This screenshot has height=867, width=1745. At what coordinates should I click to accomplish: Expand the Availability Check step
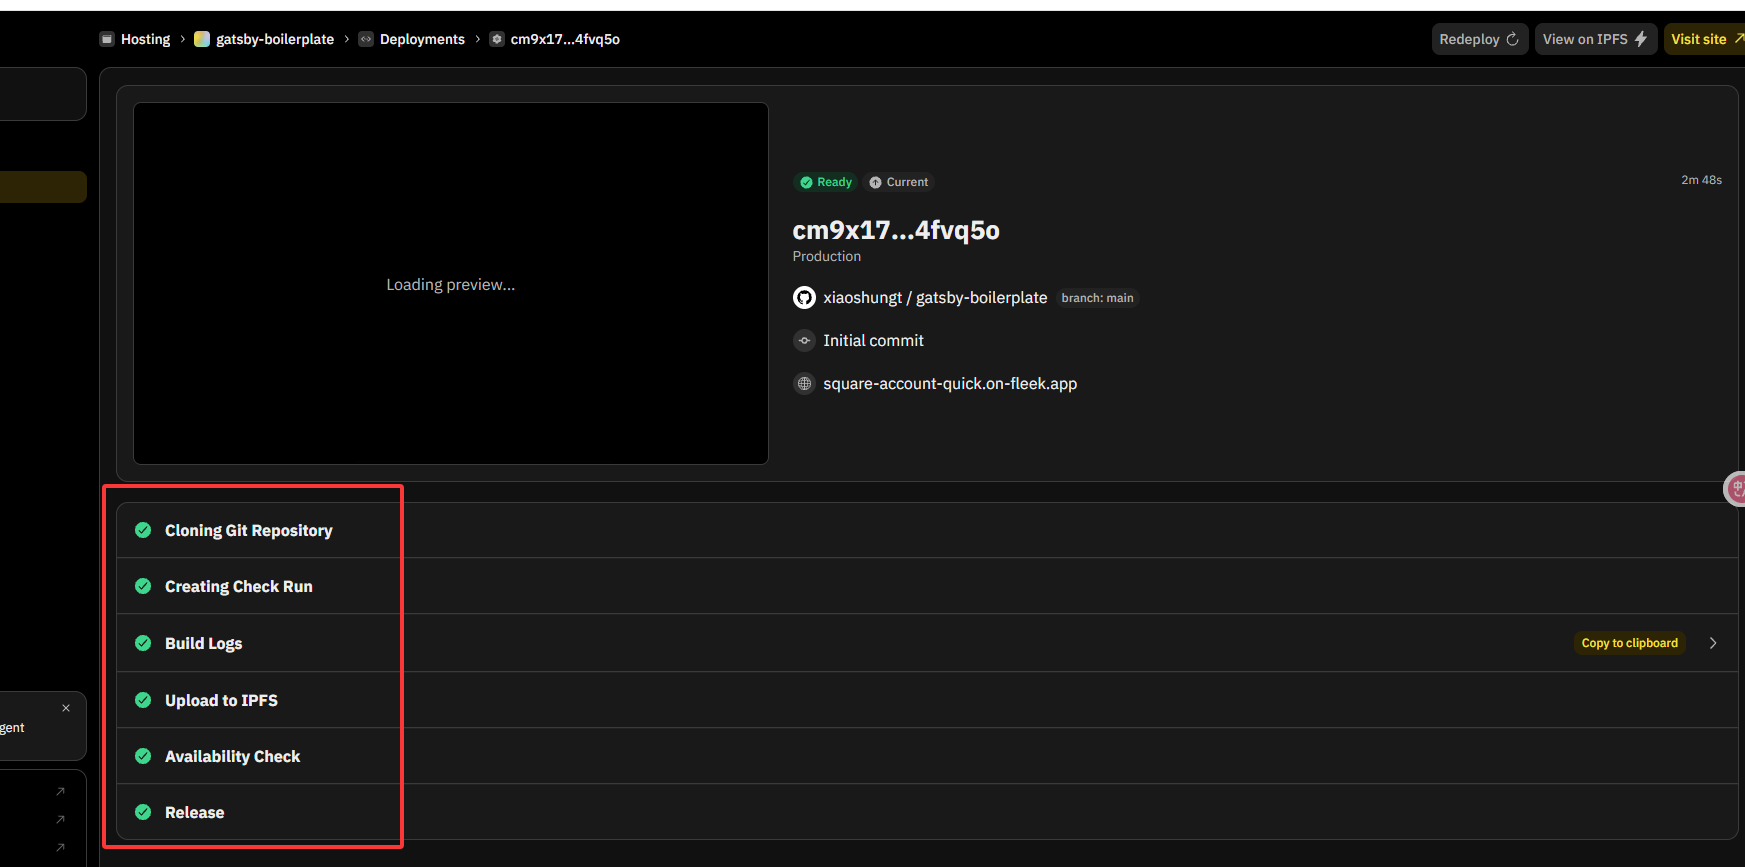coord(232,756)
